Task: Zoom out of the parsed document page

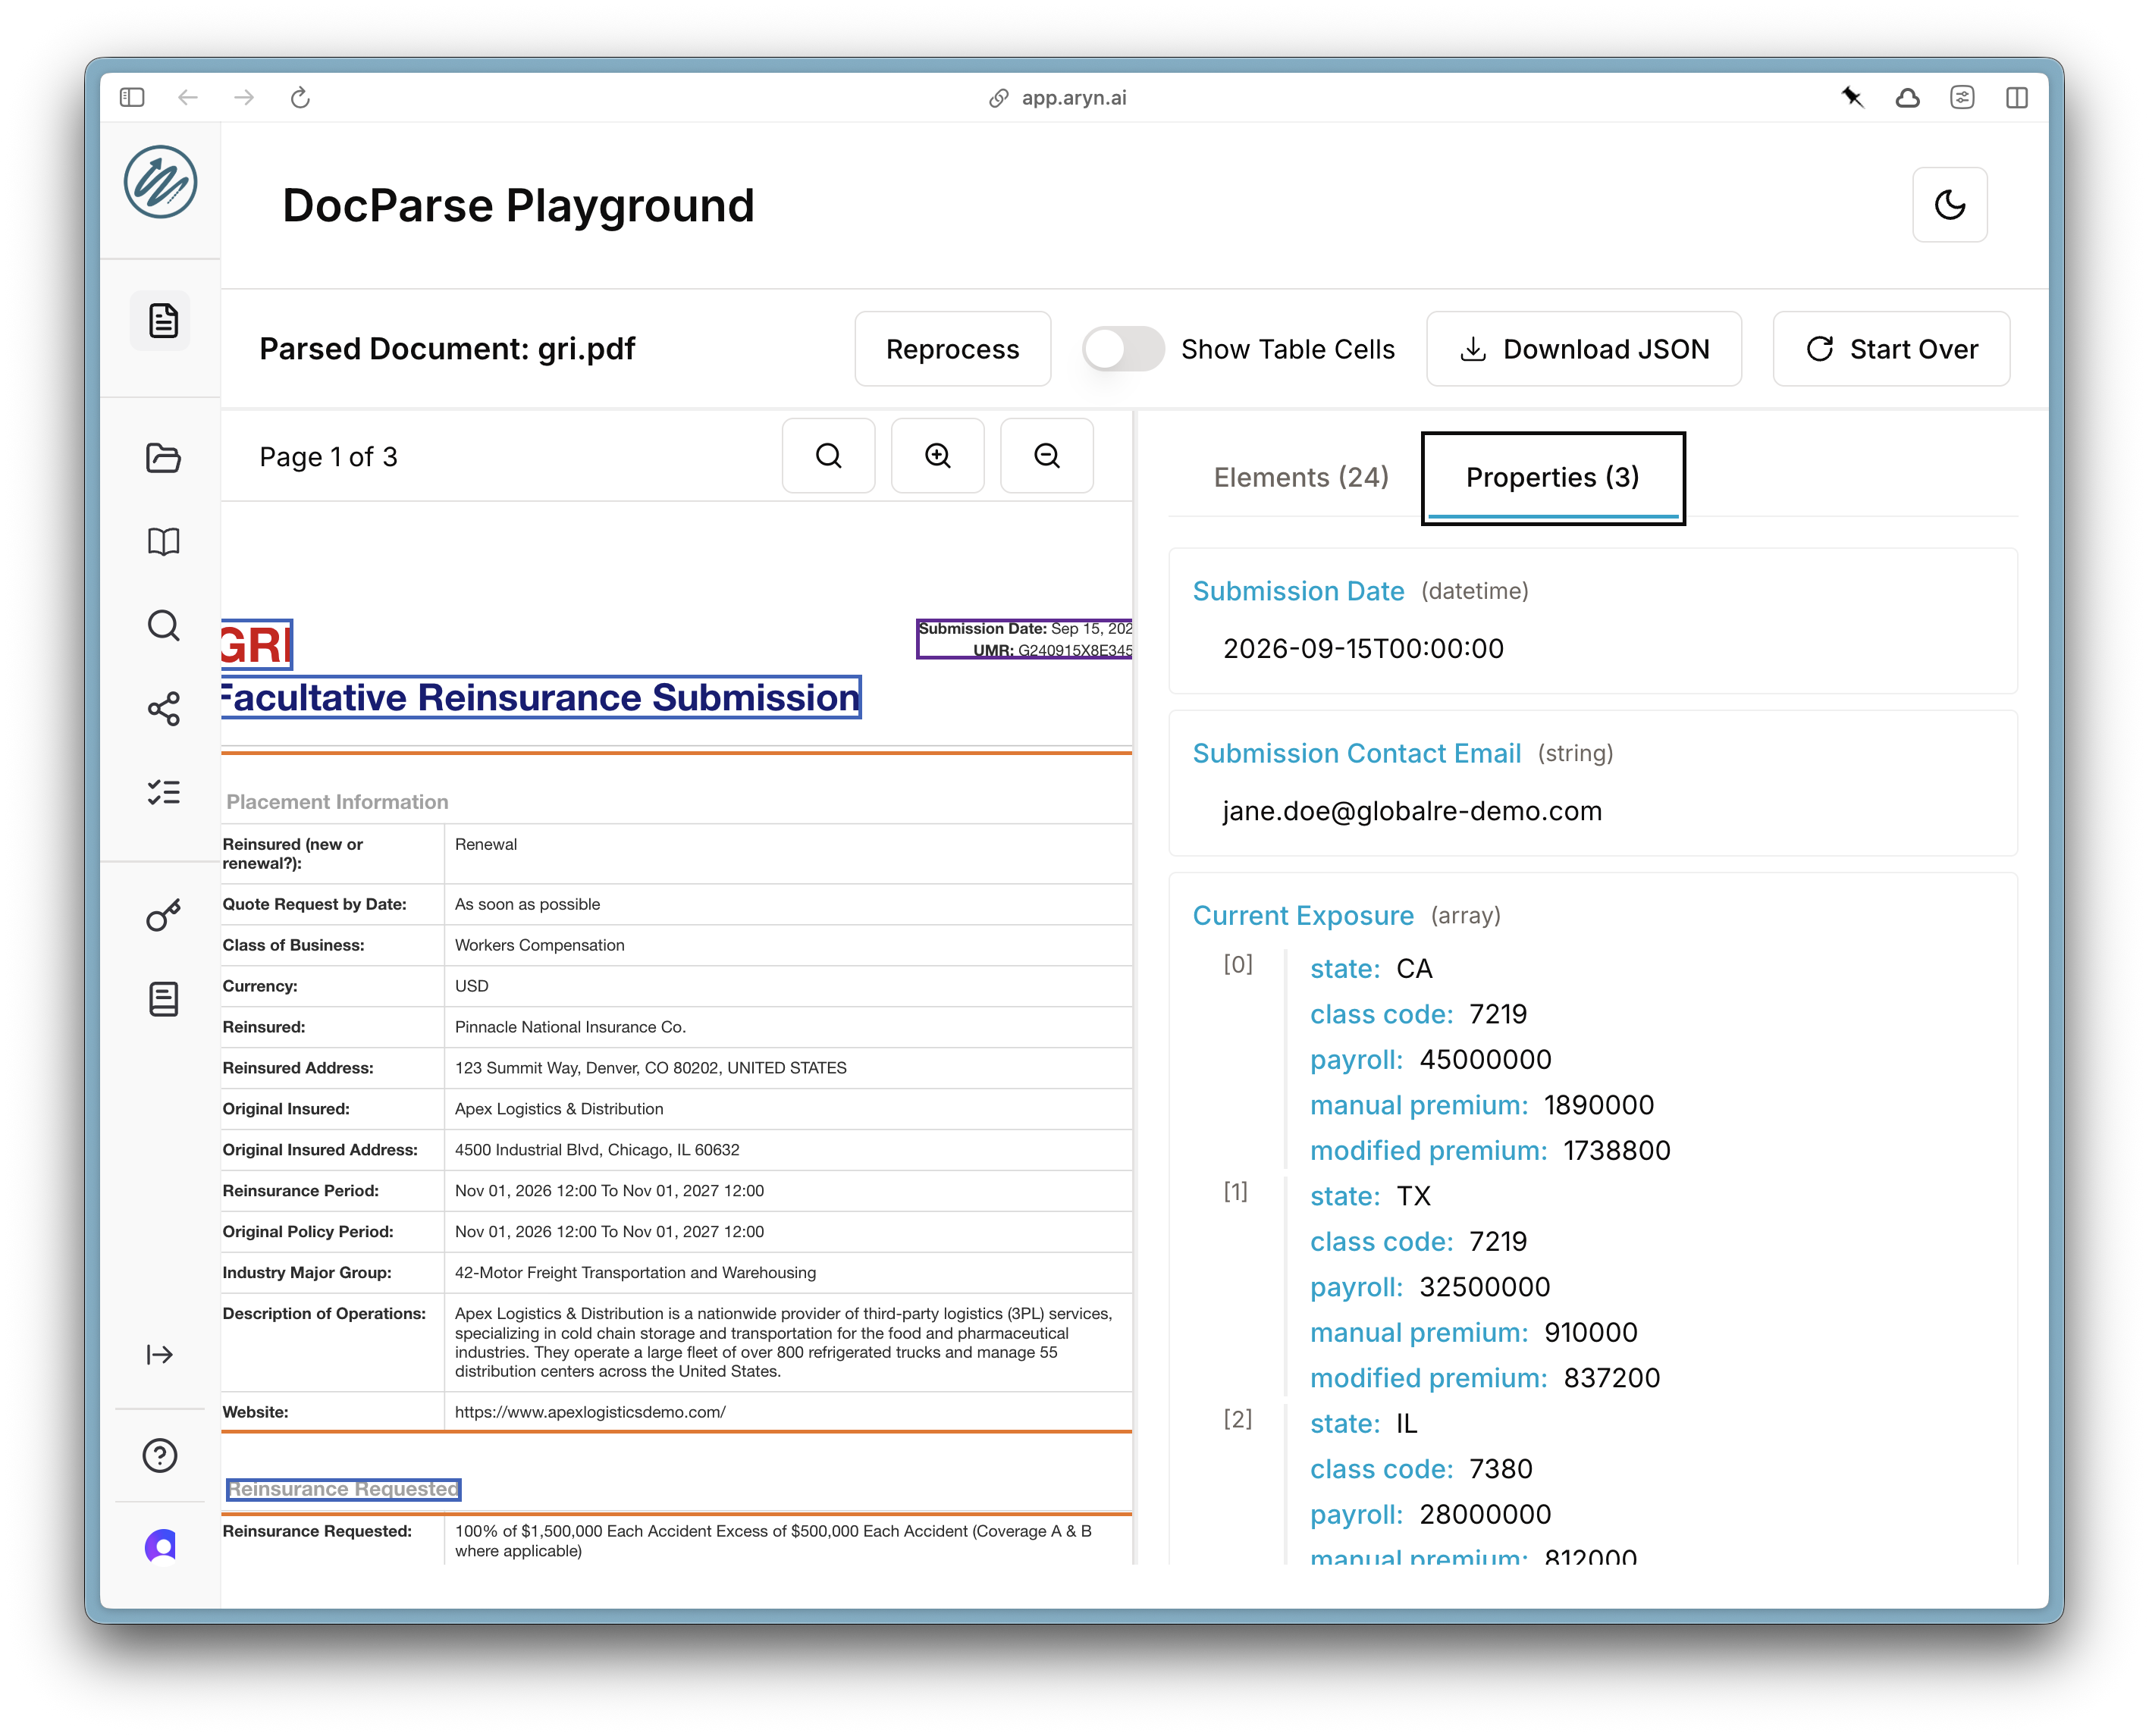Action: click(x=1046, y=456)
